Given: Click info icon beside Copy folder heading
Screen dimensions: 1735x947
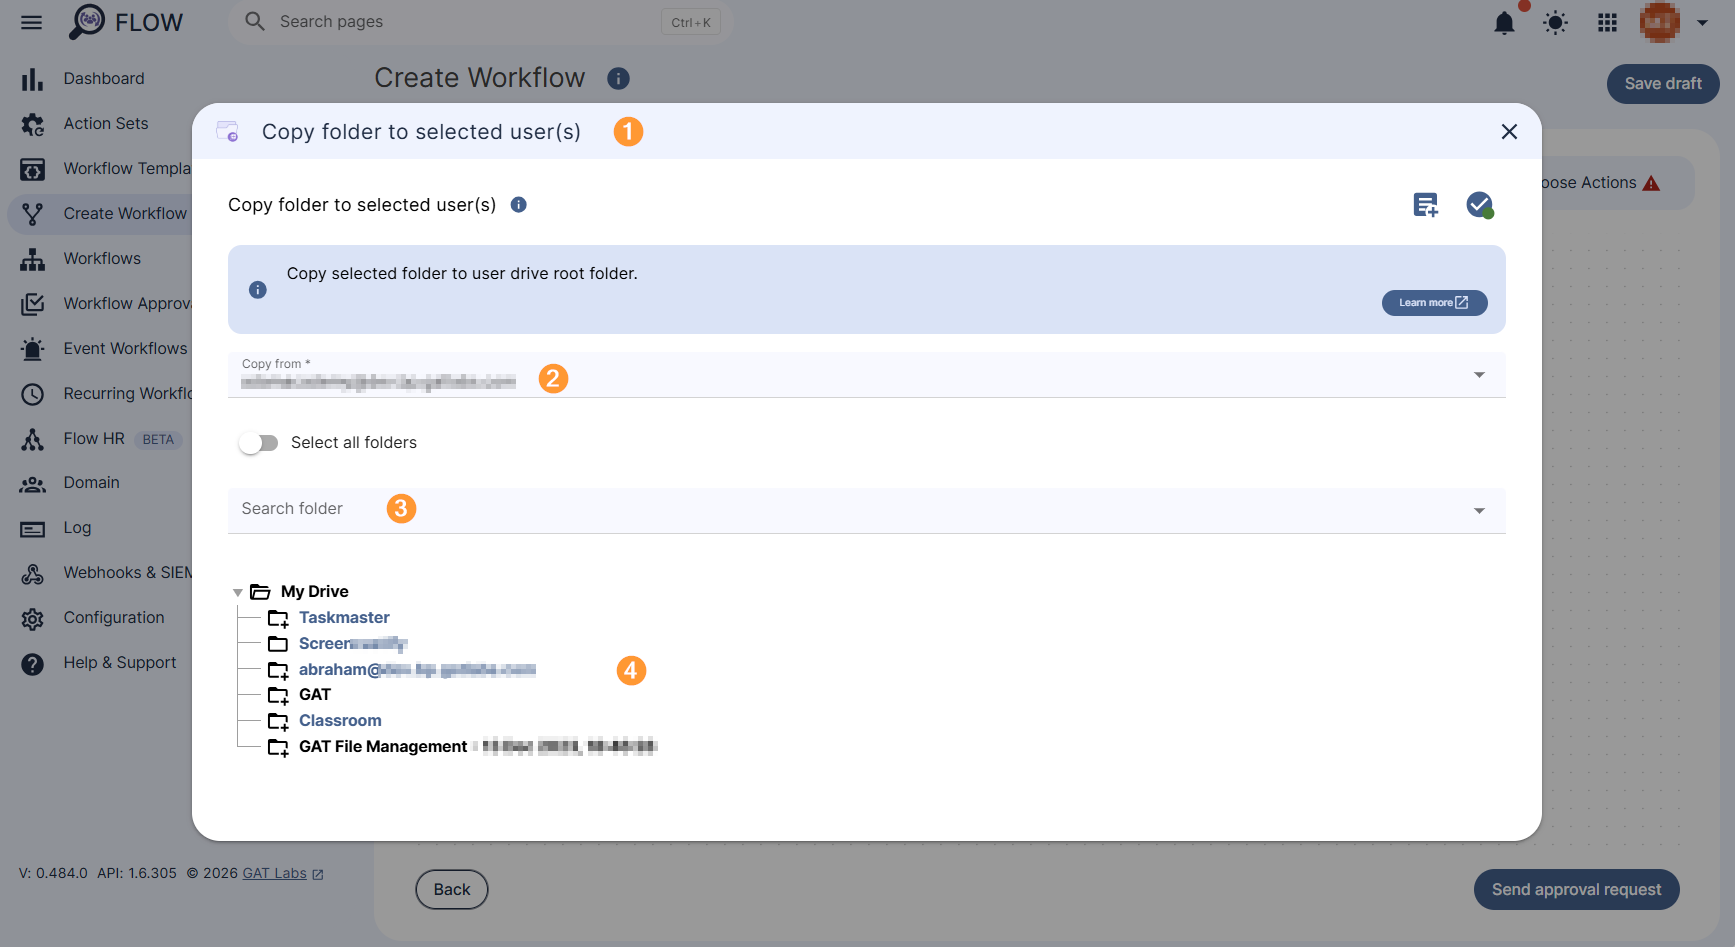Looking at the screenshot, I should [x=518, y=205].
